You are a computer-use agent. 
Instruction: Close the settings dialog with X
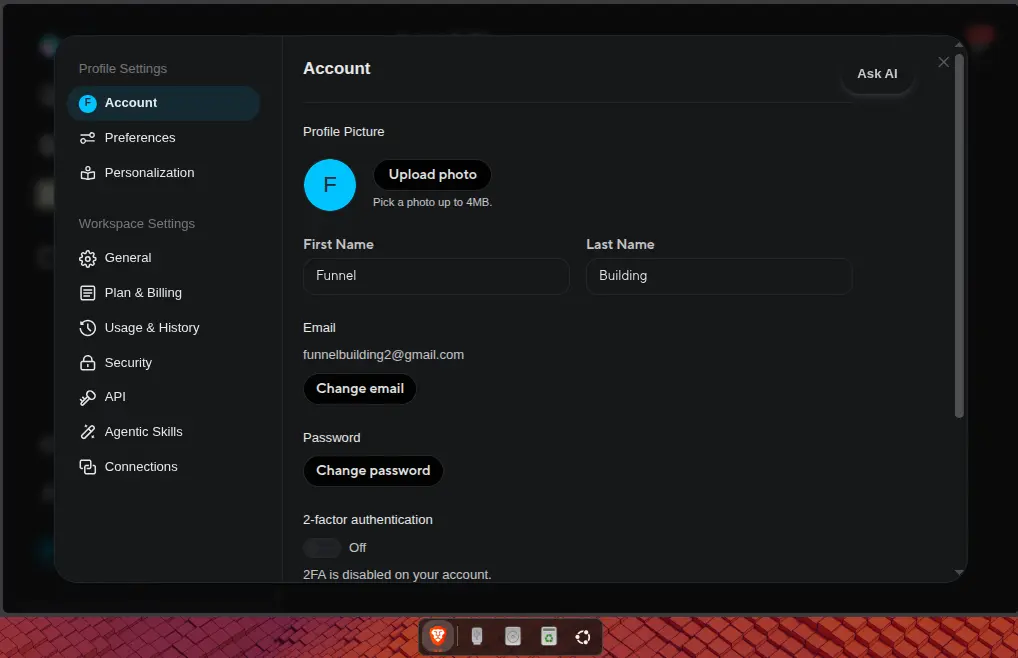pyautogui.click(x=943, y=62)
